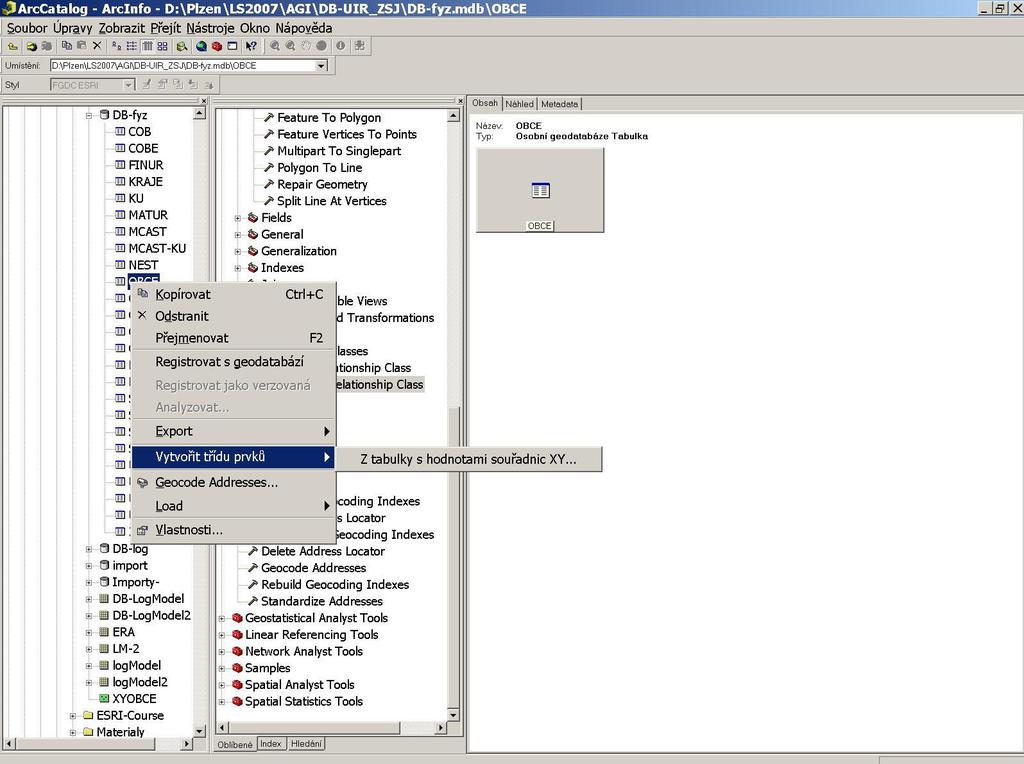Switch to toolbox Hledání tab
The height and width of the screenshot is (764, 1024).
click(x=306, y=744)
